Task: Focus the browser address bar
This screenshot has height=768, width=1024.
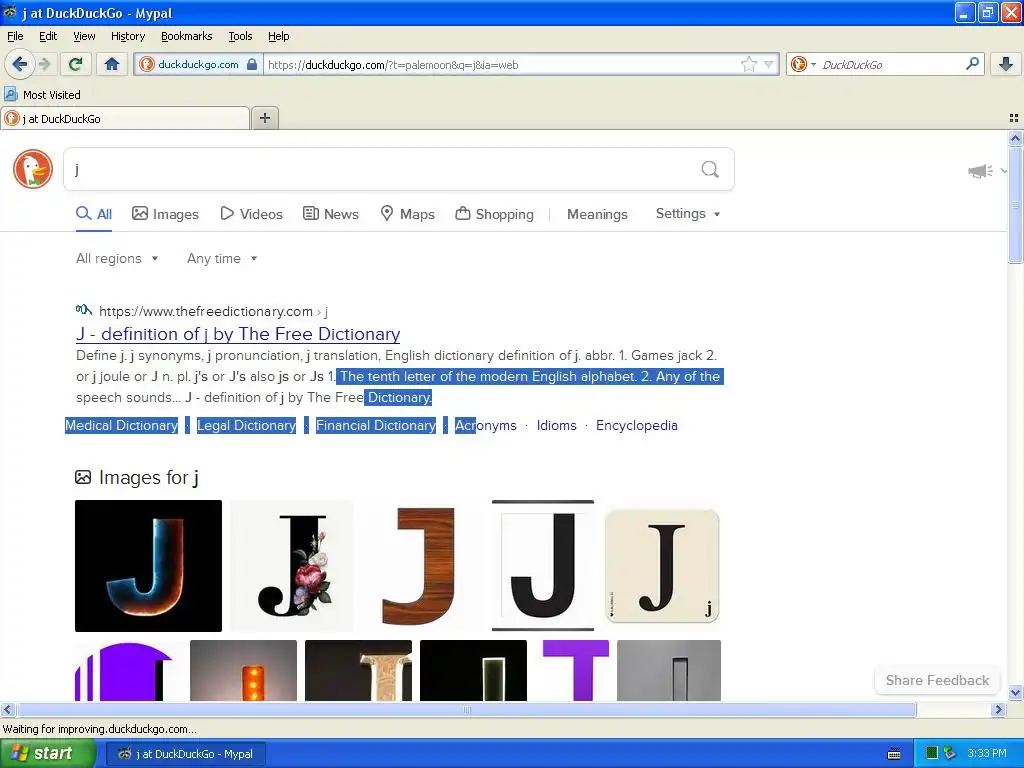Action: (500, 64)
